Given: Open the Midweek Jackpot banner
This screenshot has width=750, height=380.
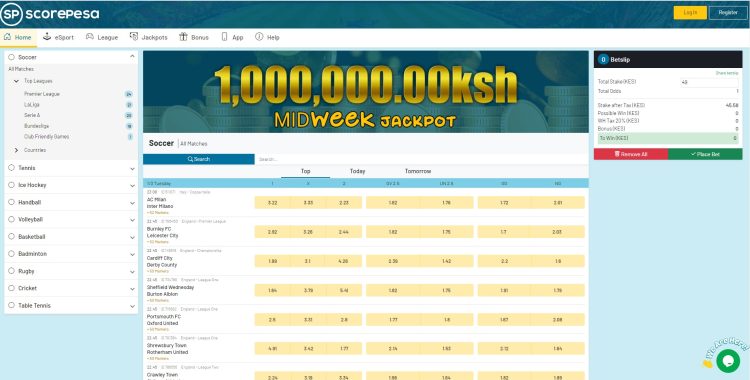Looking at the screenshot, I should click(365, 91).
